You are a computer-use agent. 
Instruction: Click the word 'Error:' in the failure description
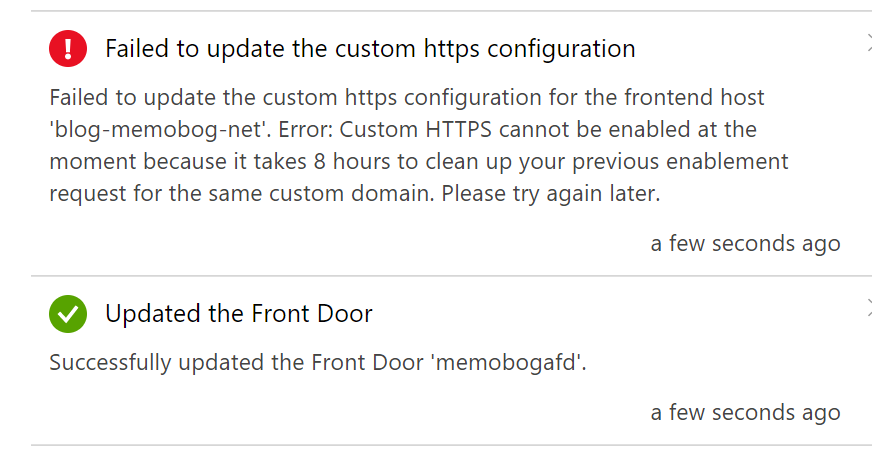pos(304,130)
